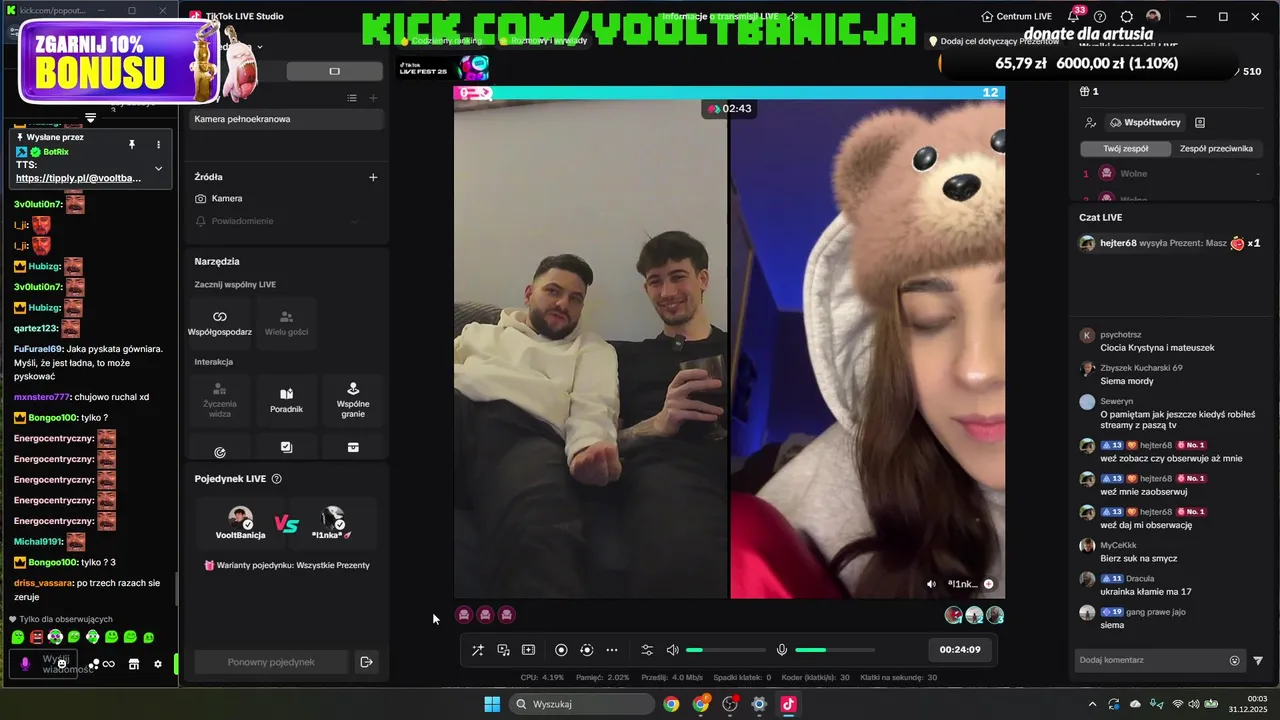Image resolution: width=1280 pixels, height=720 pixels.
Task: Start recording with the record button
Action: pyautogui.click(x=561, y=650)
